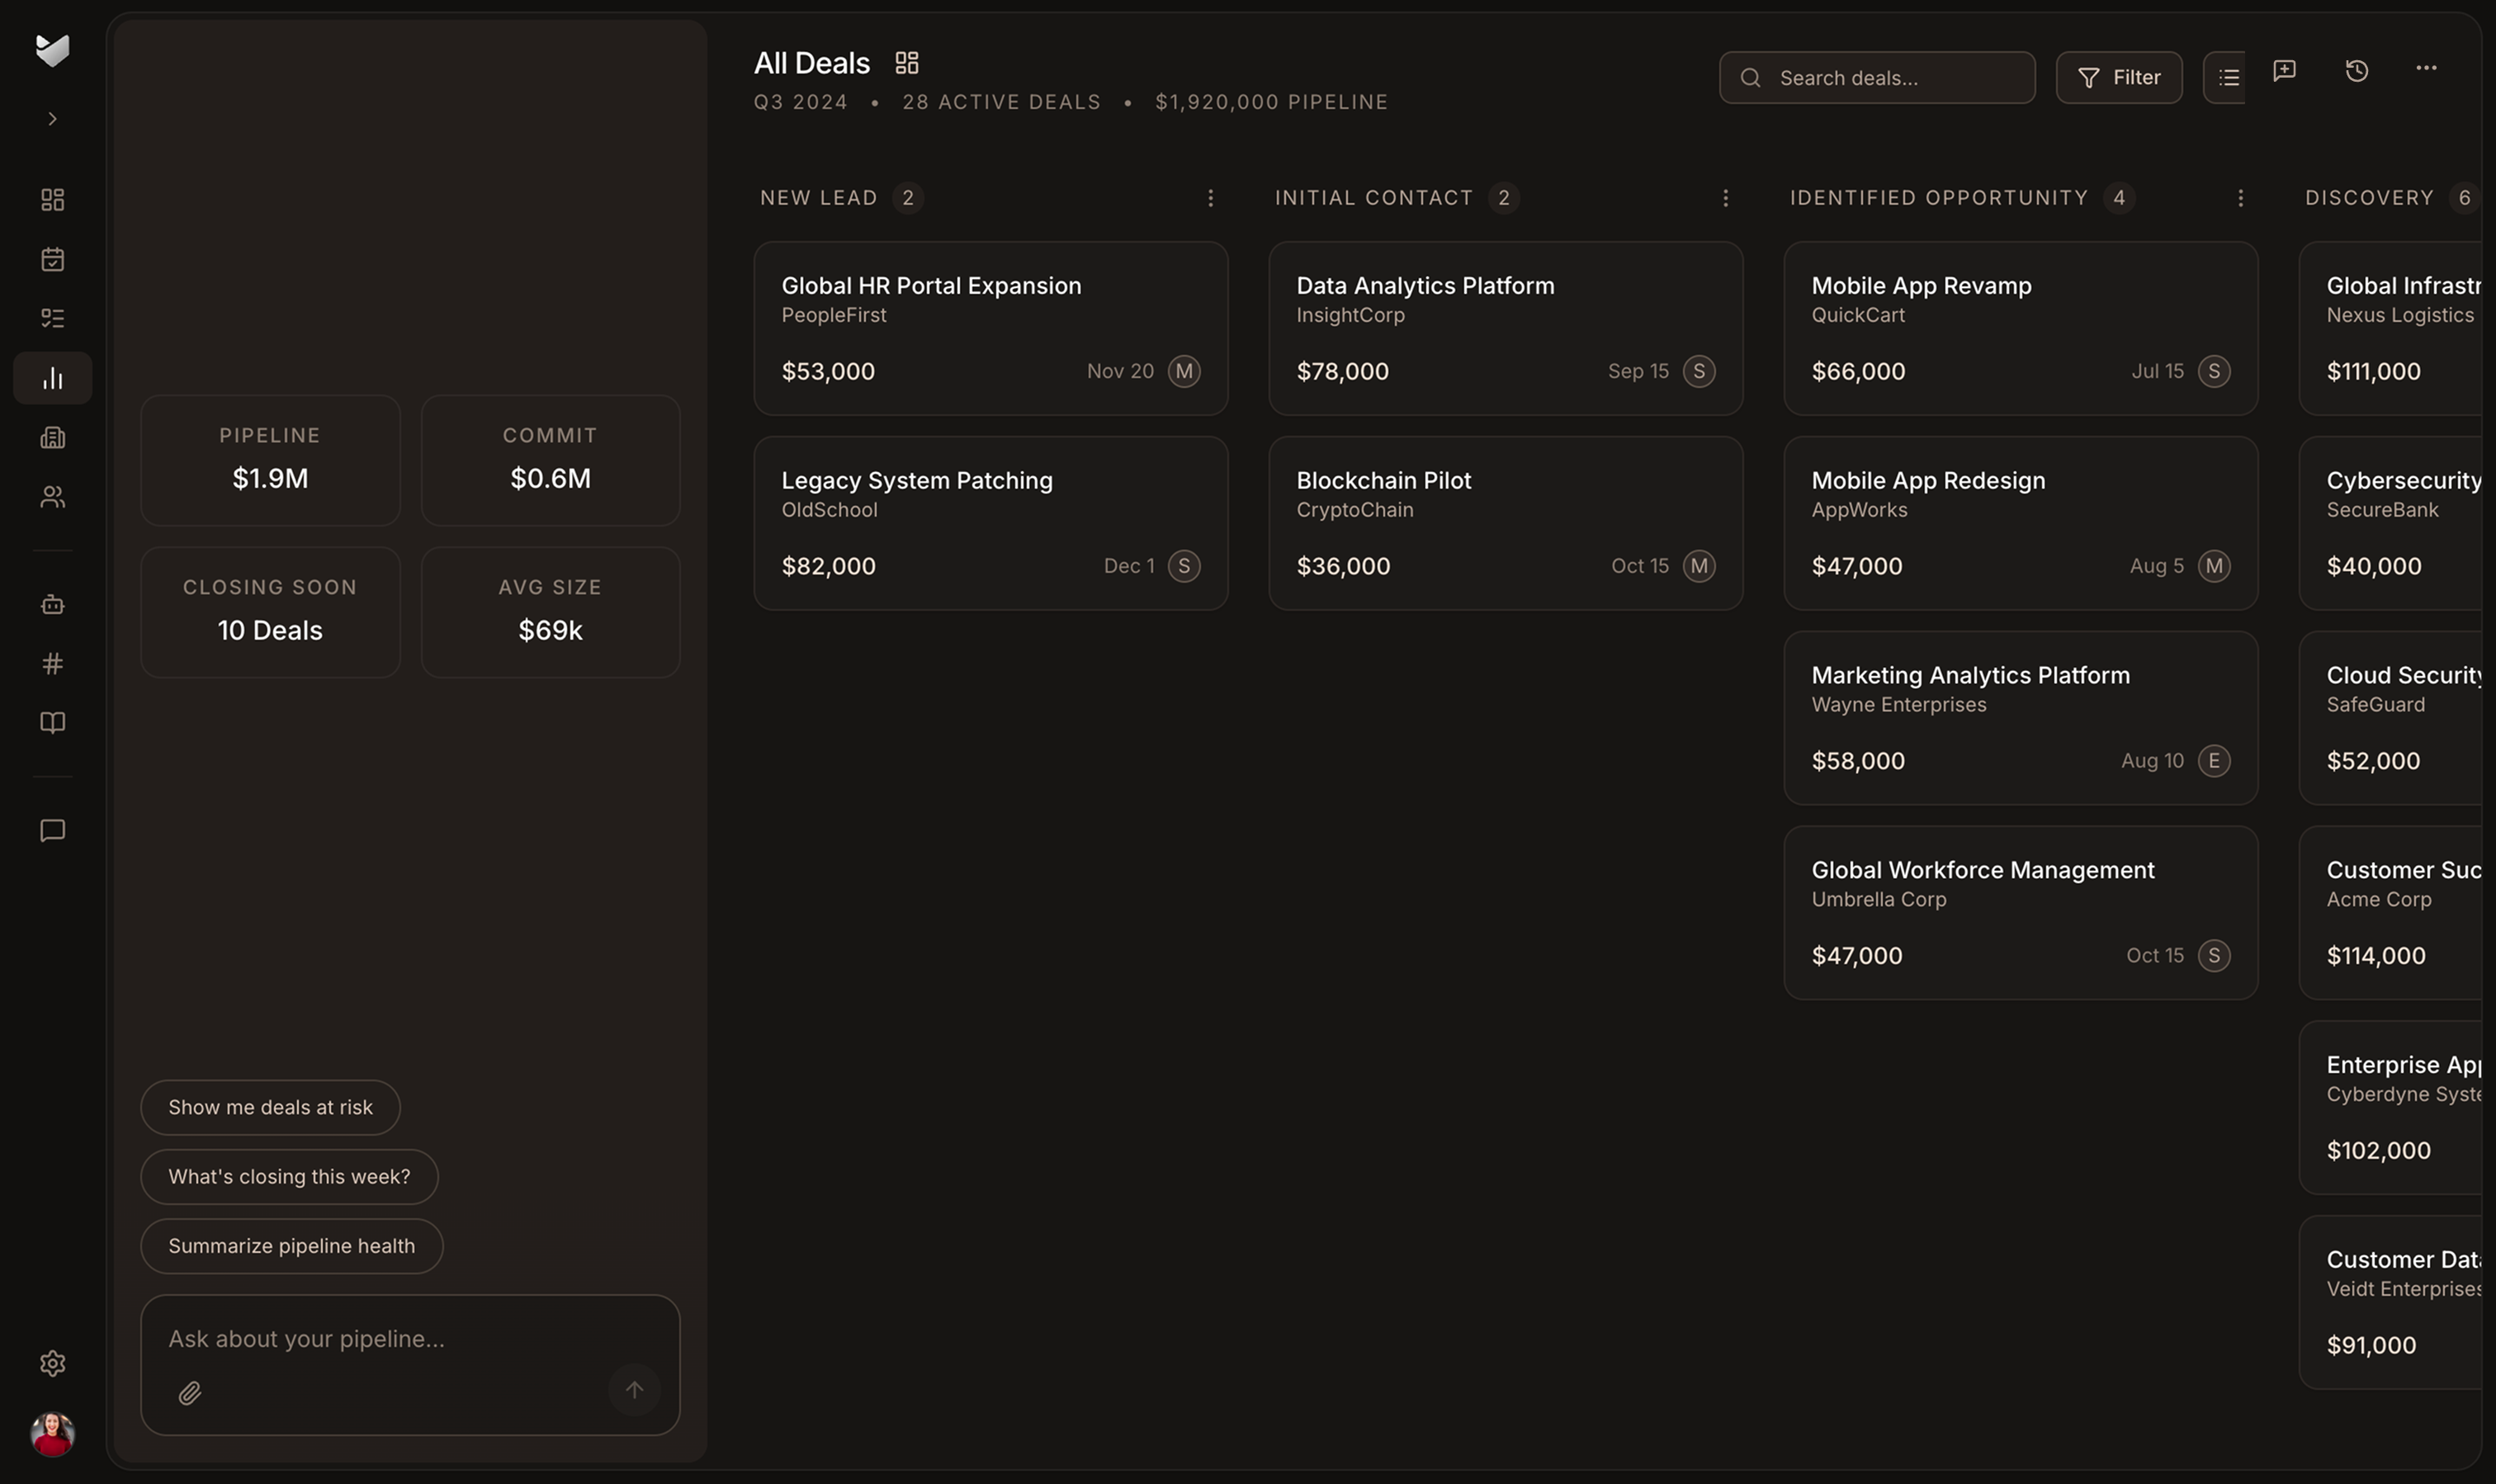Select 'Summarize pipeline health' suggestion
This screenshot has width=2496, height=1484.
[291, 1246]
